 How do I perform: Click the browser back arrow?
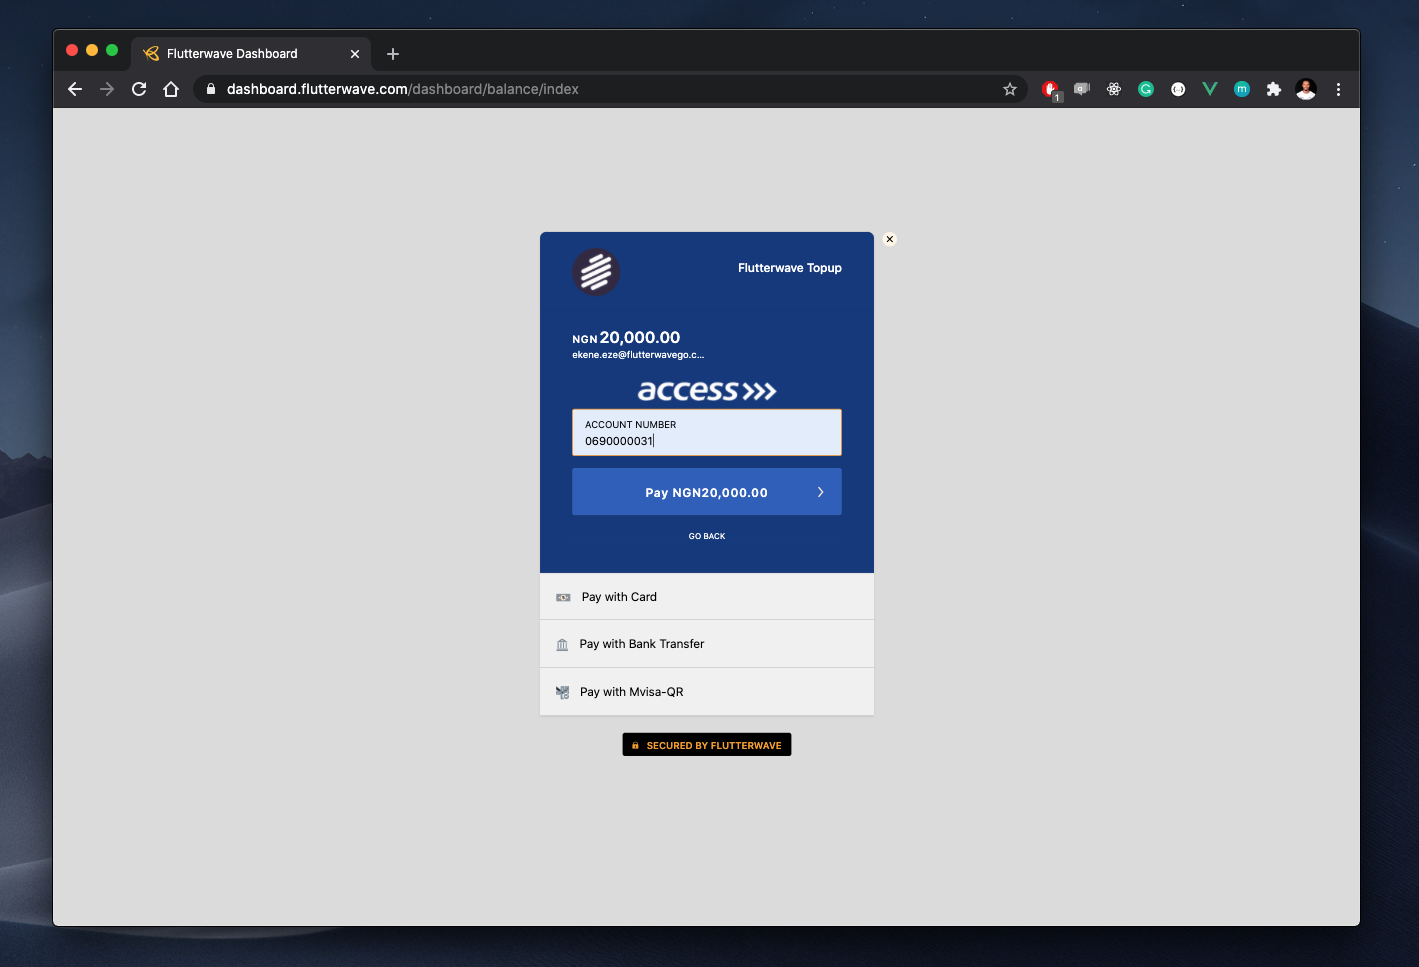tap(75, 89)
